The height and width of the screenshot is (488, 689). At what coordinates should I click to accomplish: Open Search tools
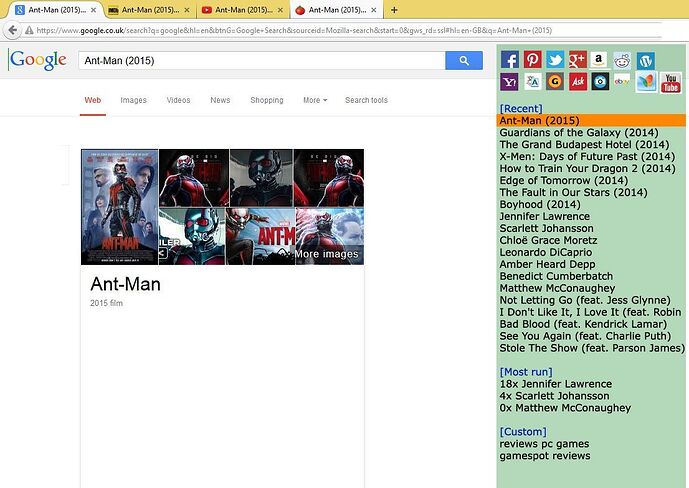pyautogui.click(x=366, y=100)
